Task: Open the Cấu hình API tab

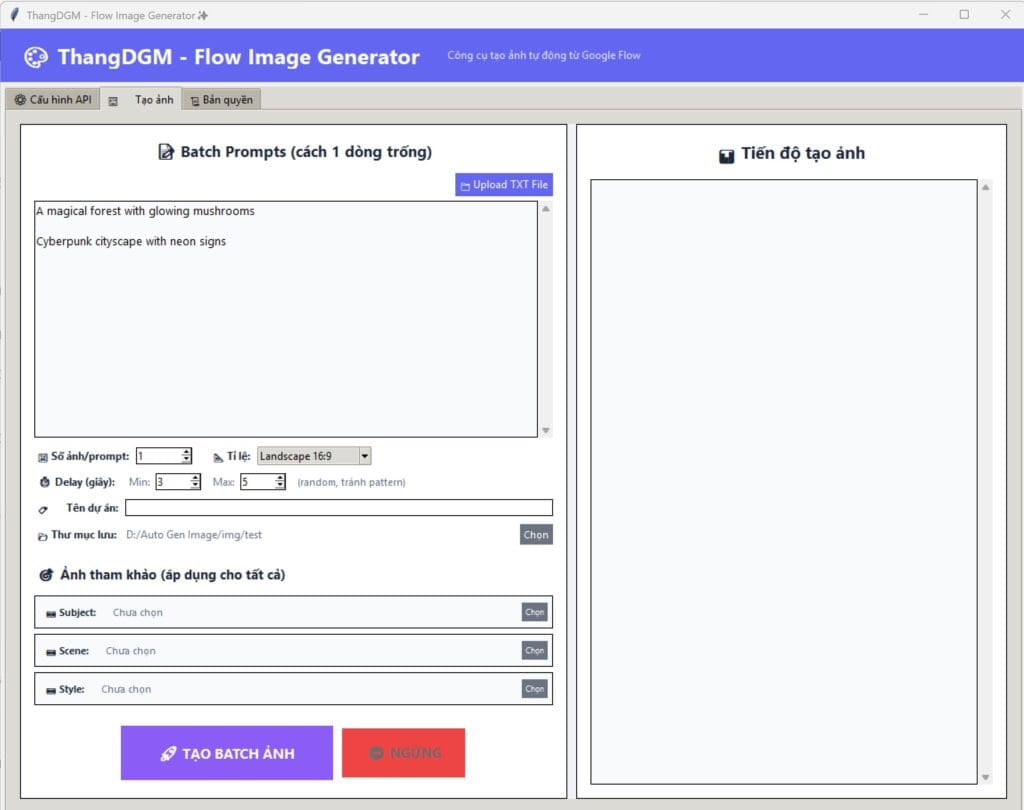Action: [53, 99]
